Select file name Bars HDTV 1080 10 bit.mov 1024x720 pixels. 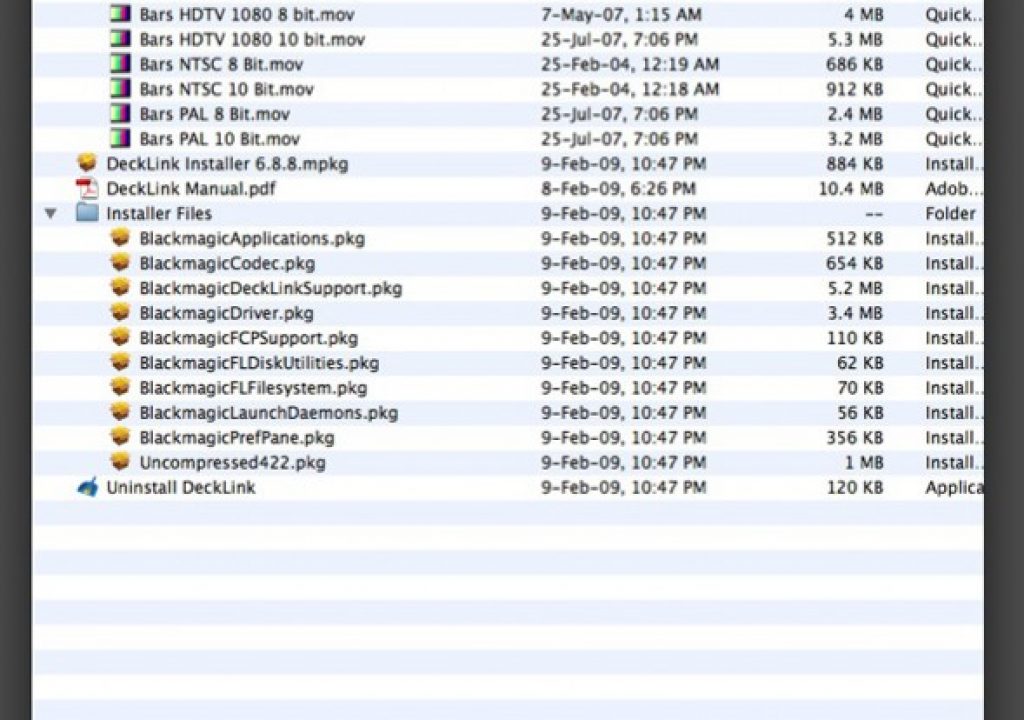(252, 39)
